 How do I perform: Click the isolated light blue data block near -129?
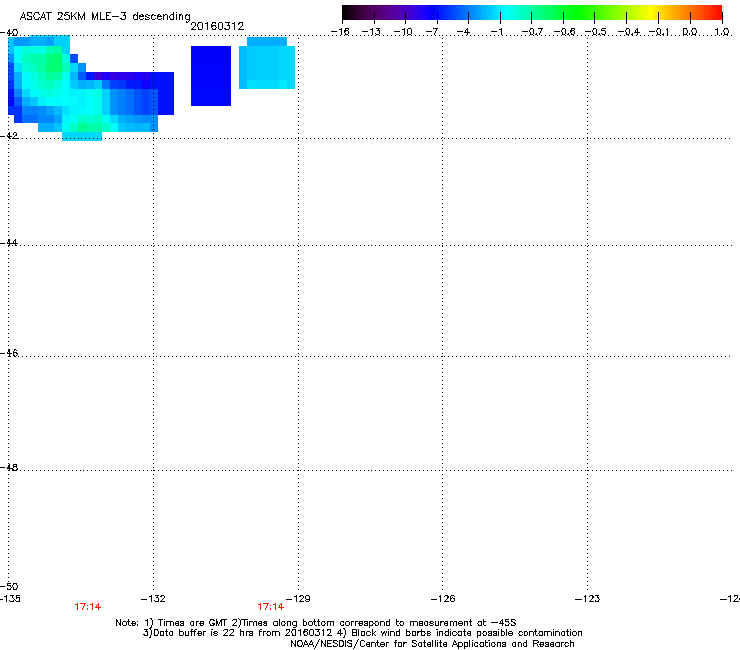pos(267,63)
